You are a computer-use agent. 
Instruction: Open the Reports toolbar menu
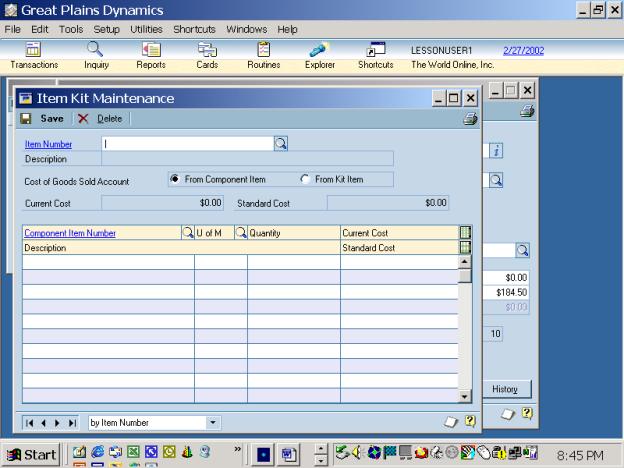tap(151, 56)
